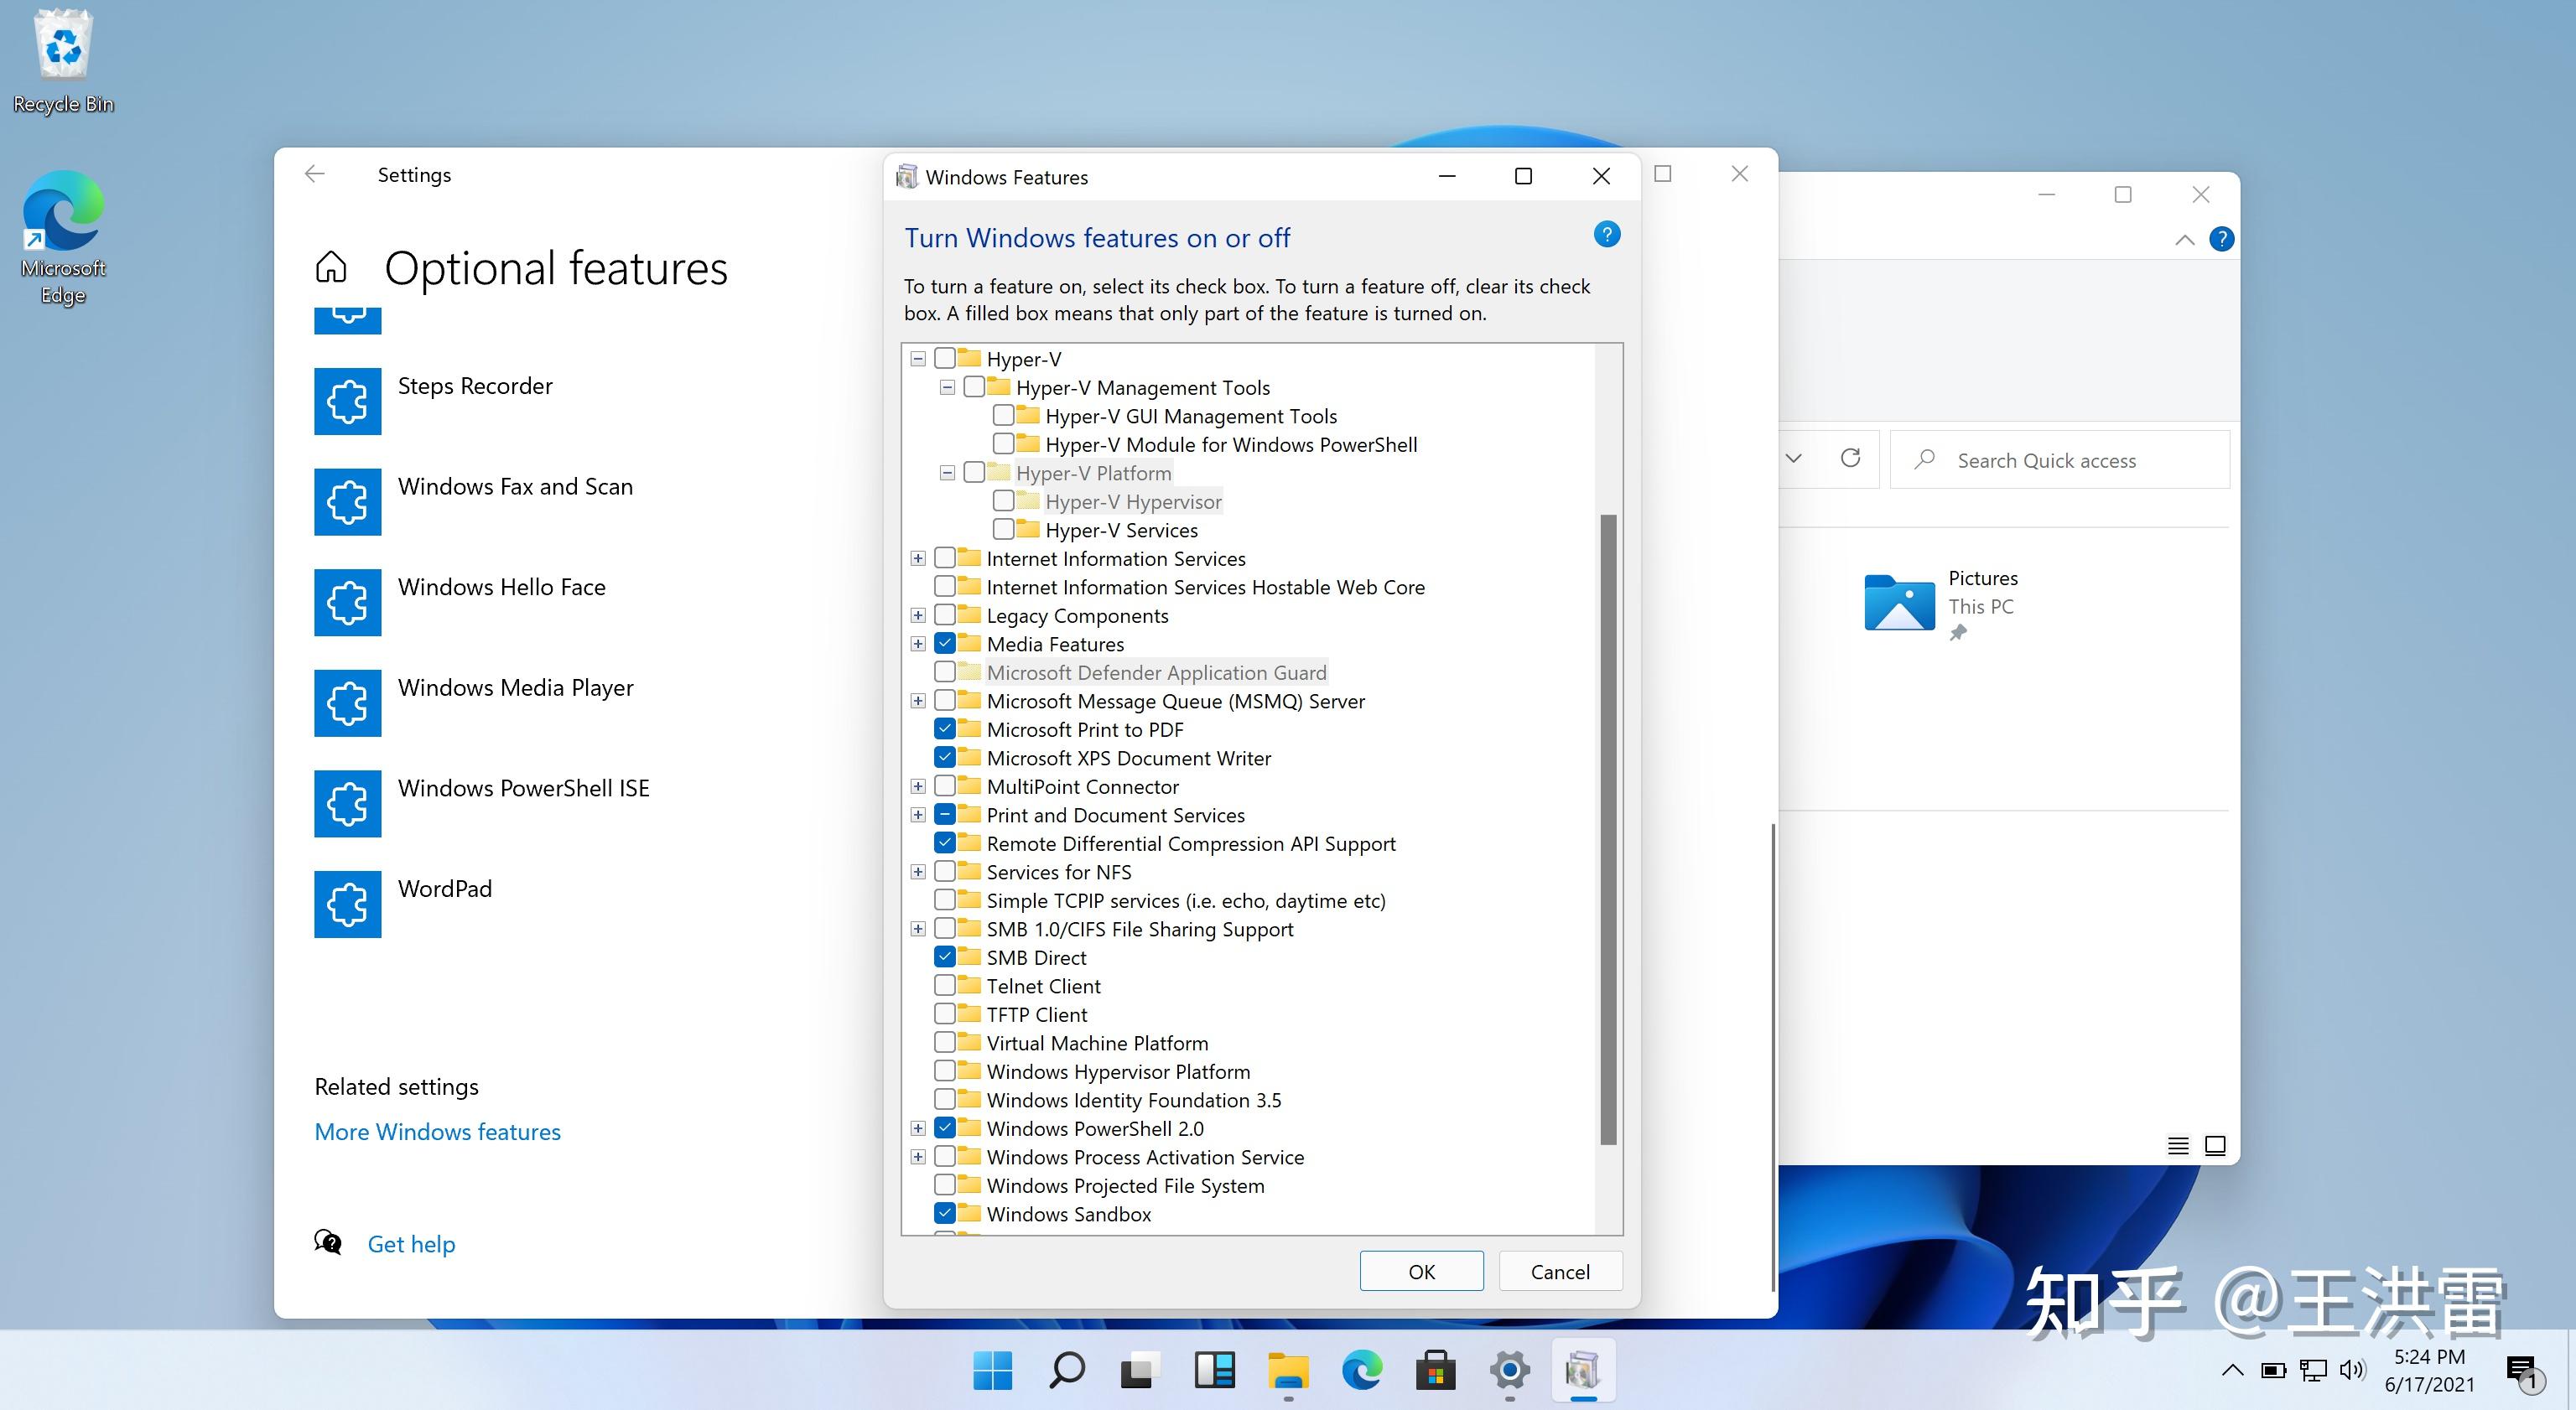
Task: Click the refresh icon in File Explorer
Action: pos(1850,458)
